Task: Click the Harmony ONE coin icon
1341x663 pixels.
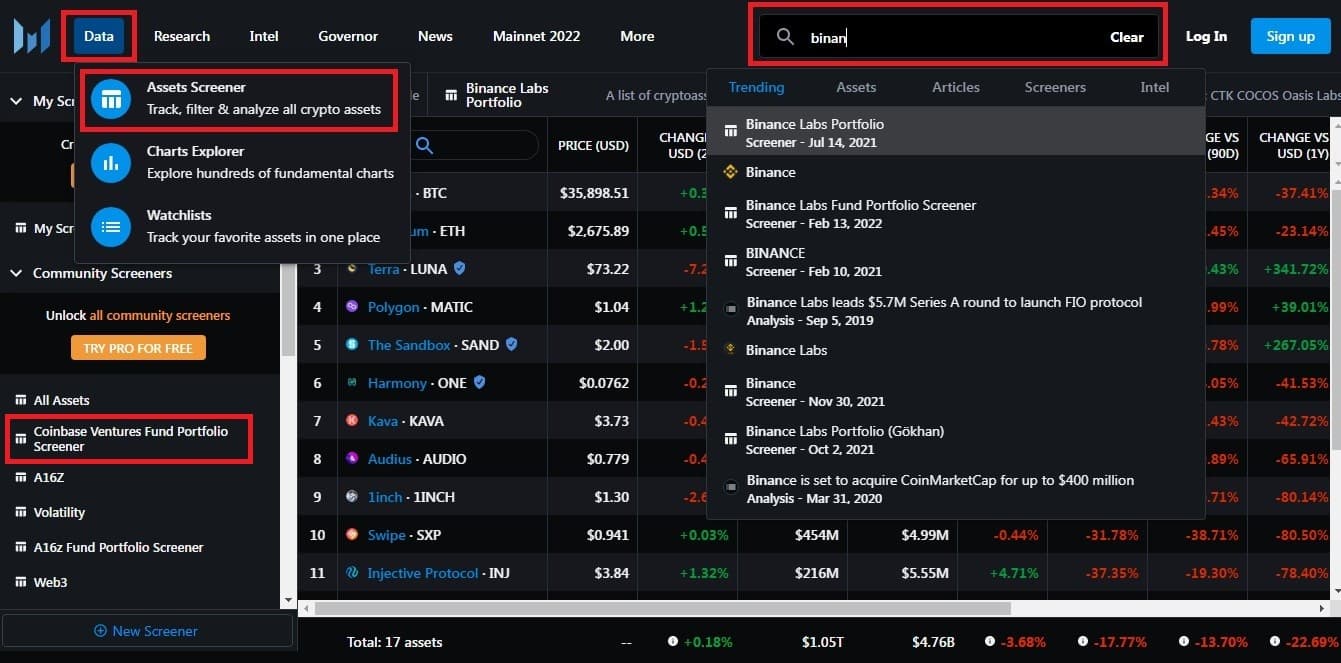Action: [352, 383]
